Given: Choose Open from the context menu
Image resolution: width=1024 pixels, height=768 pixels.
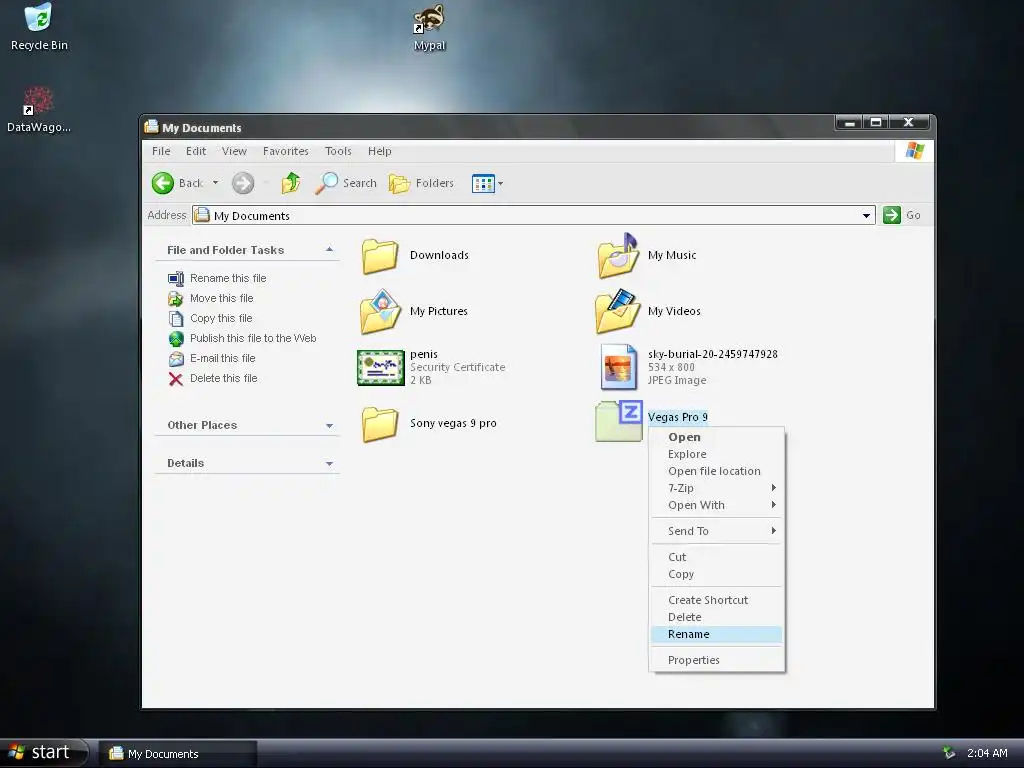Looking at the screenshot, I should [716, 437].
